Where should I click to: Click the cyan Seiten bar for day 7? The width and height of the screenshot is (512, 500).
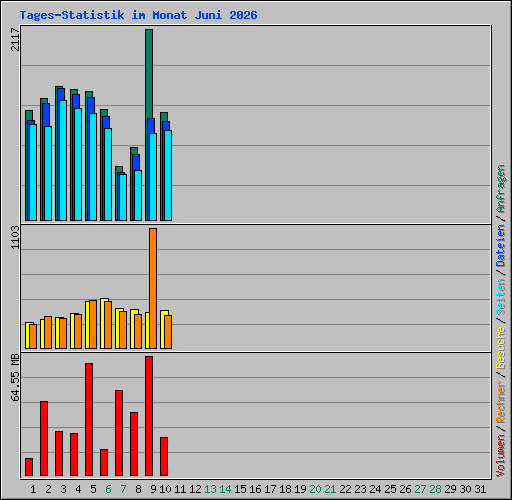click(123, 197)
